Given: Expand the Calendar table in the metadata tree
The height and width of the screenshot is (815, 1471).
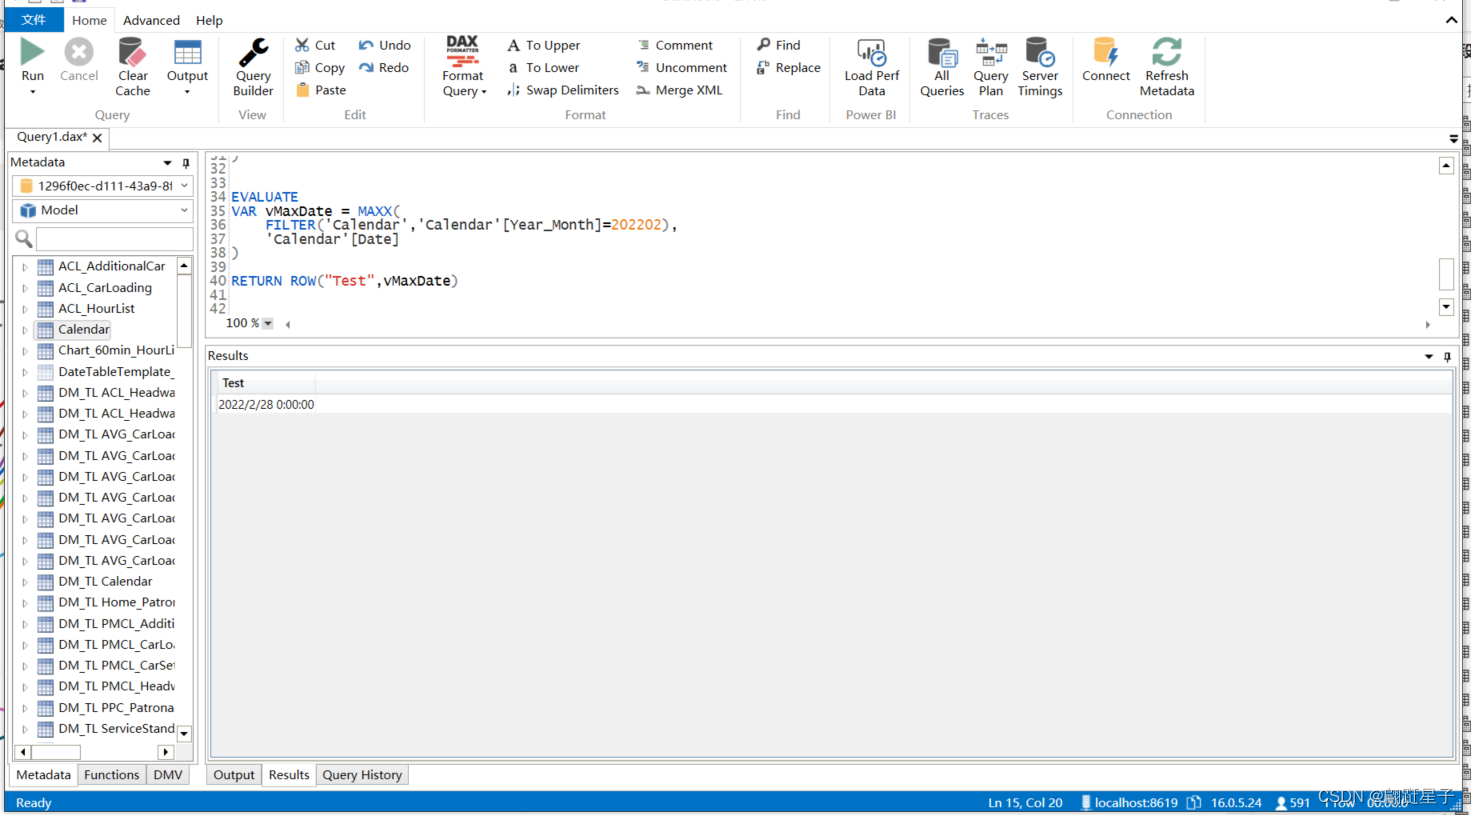Looking at the screenshot, I should (x=24, y=329).
